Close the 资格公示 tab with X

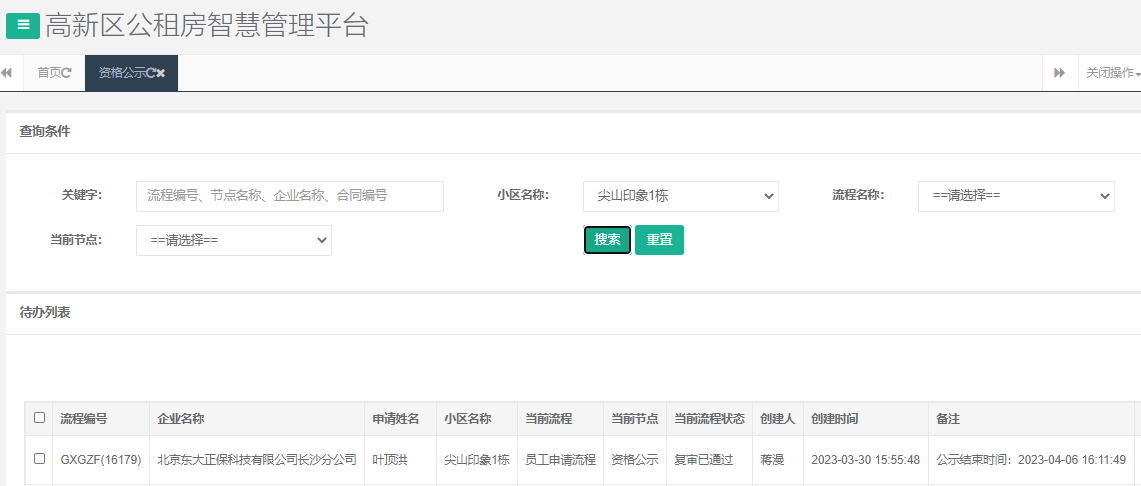(x=161, y=73)
